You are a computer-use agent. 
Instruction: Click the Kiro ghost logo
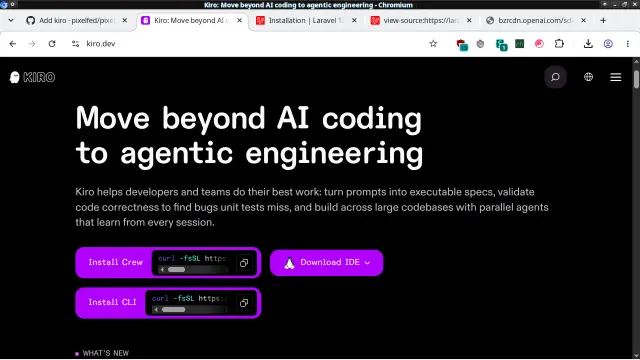tap(14, 77)
